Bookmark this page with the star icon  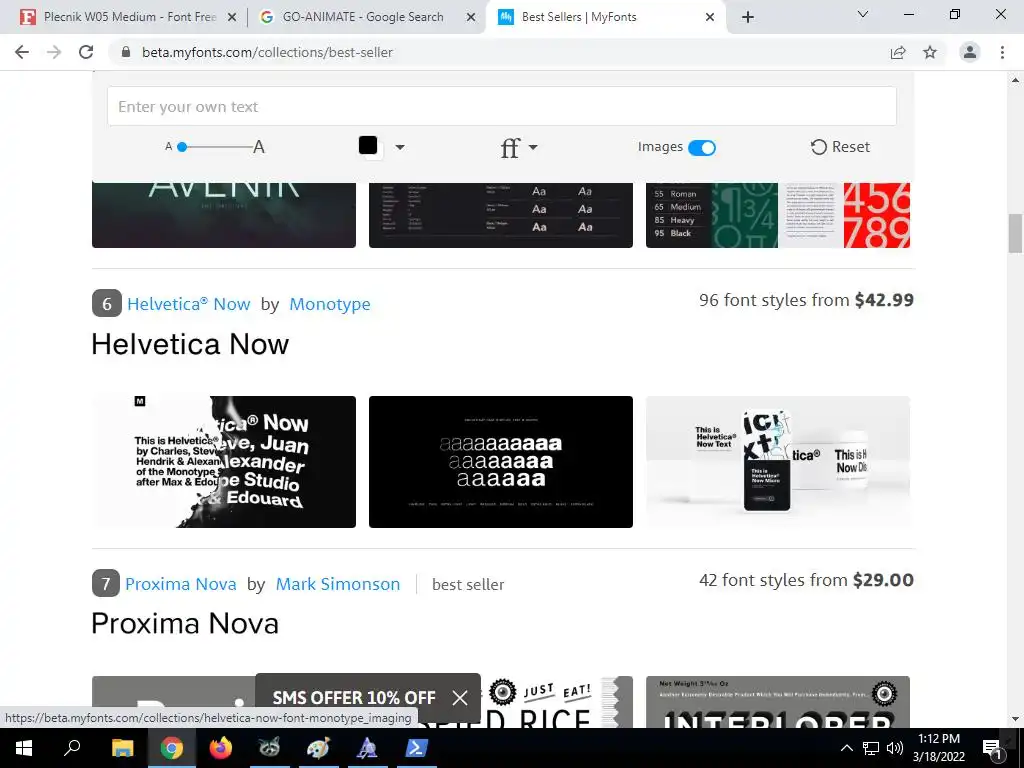[930, 52]
